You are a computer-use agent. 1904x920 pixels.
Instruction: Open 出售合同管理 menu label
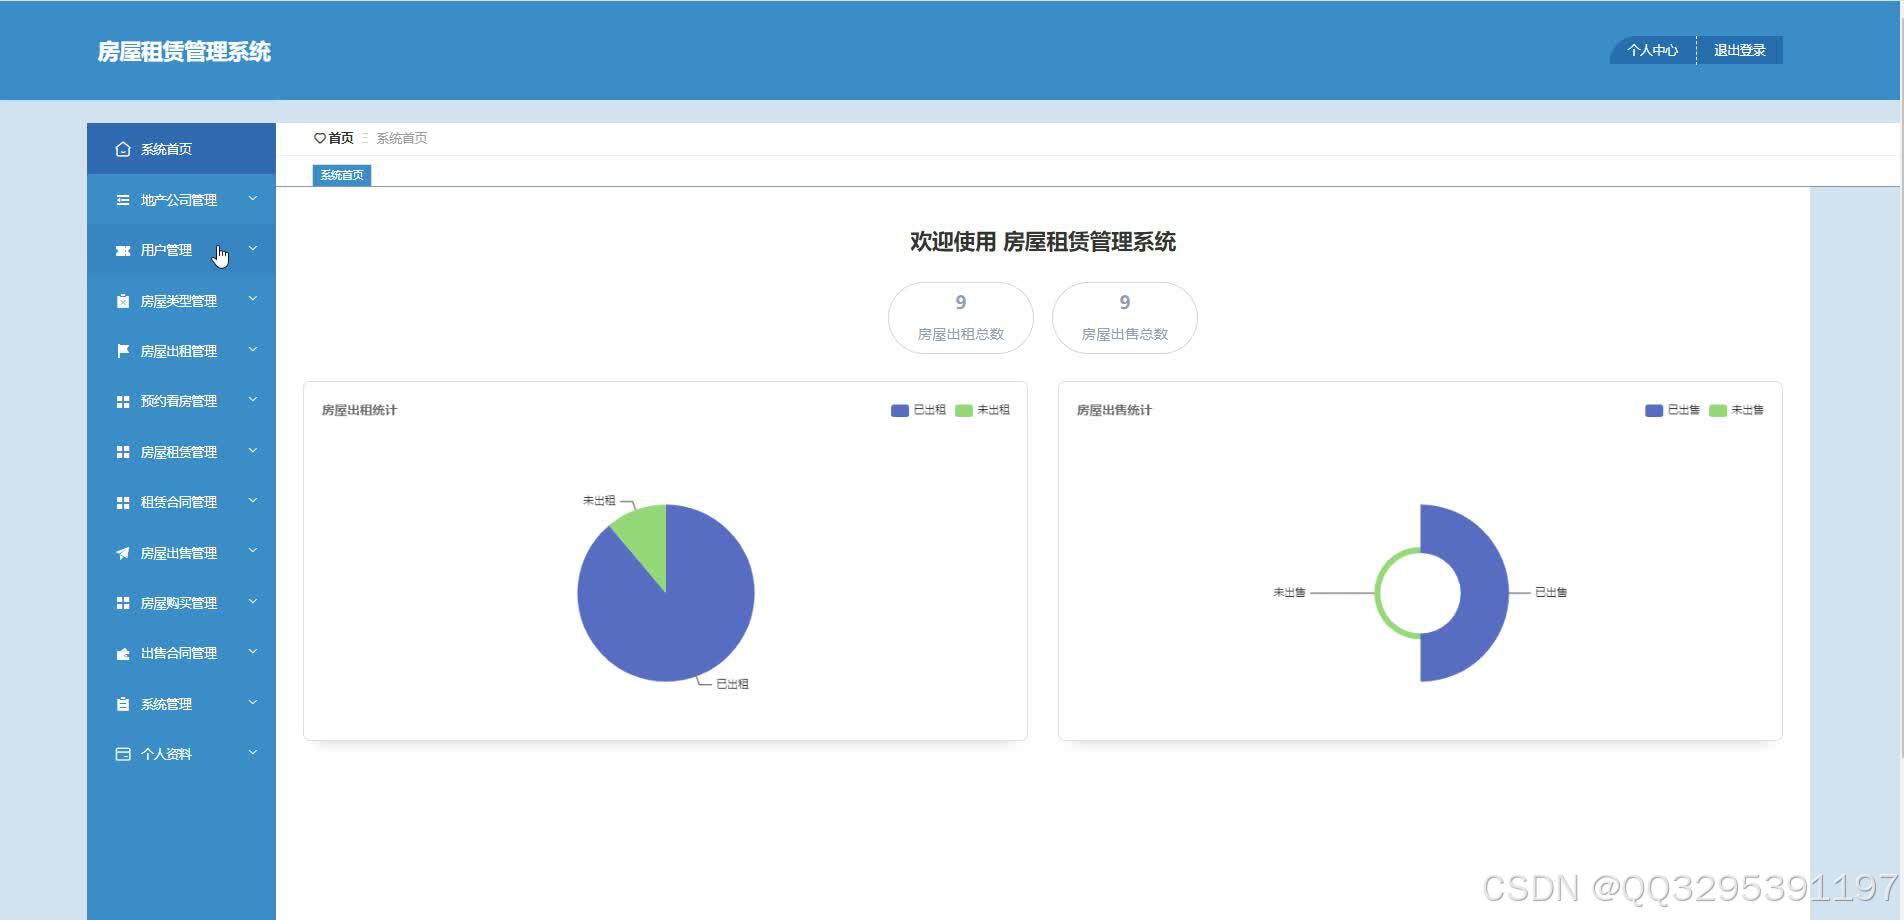[x=179, y=653]
